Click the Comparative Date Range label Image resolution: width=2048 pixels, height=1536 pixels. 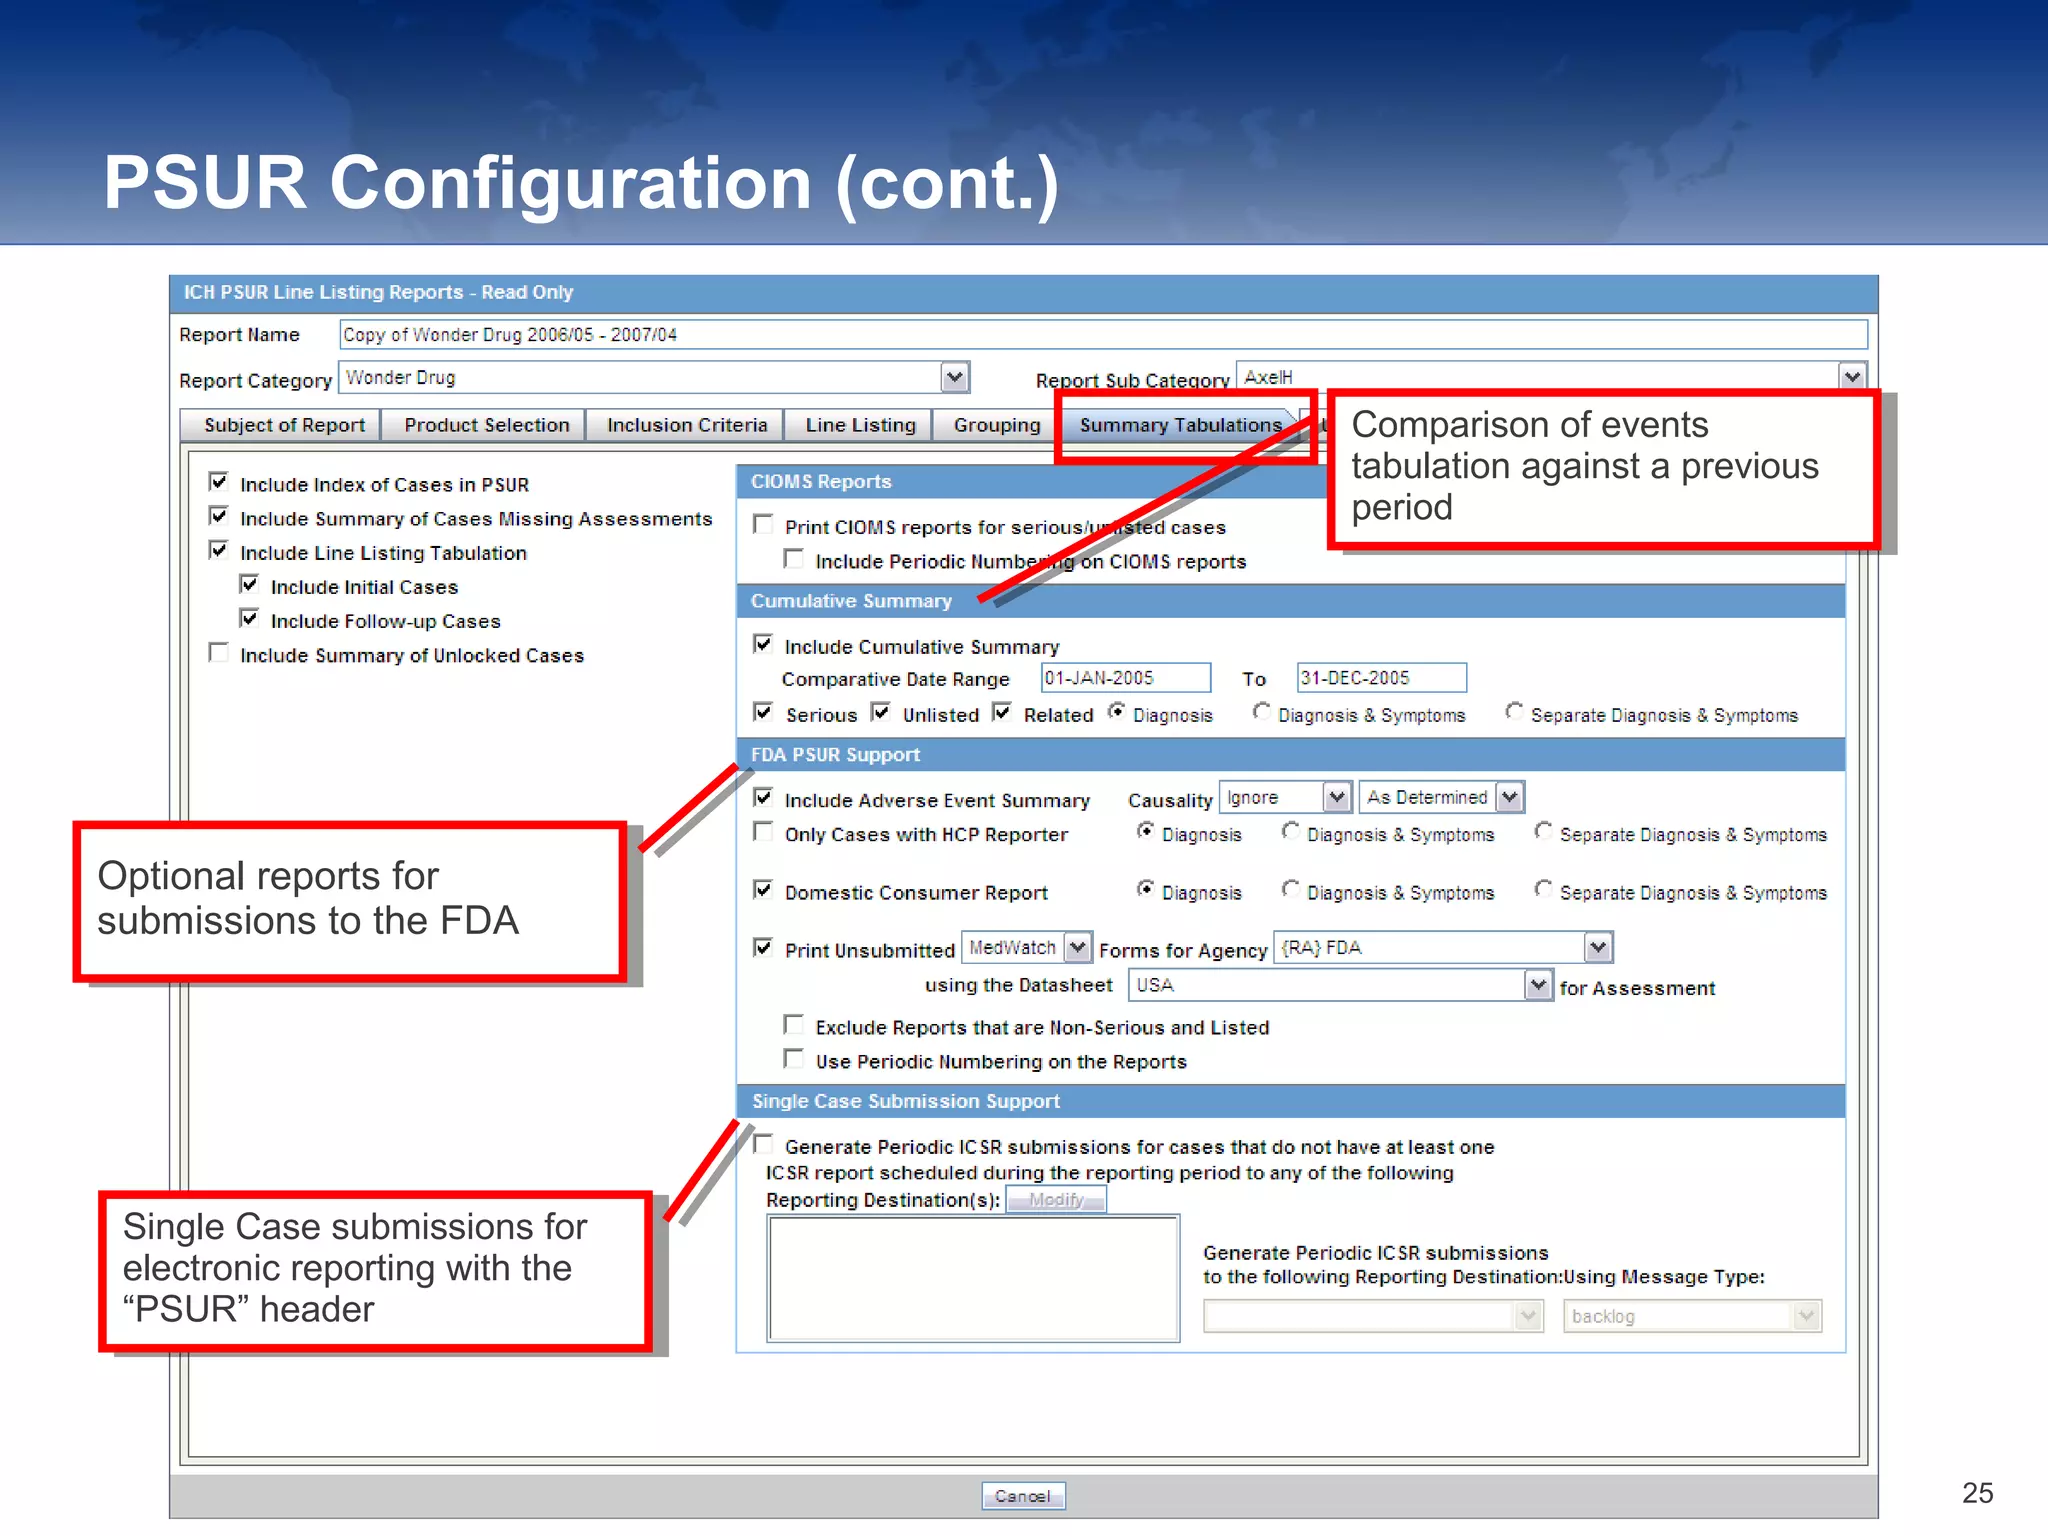coord(895,679)
